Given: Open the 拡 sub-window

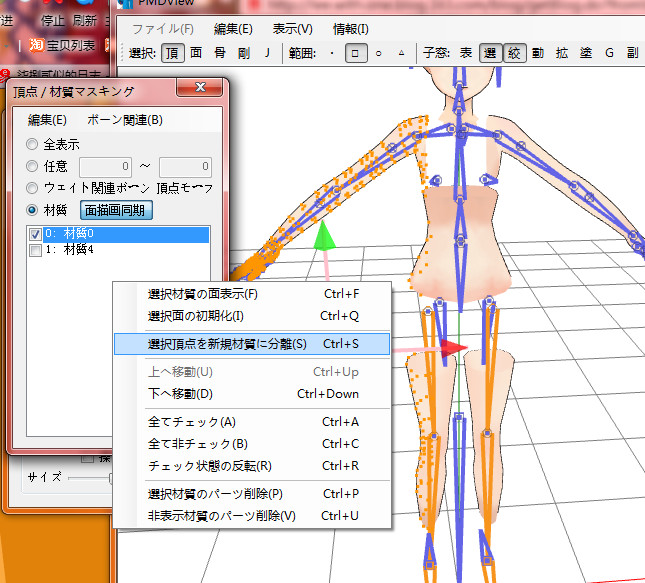Looking at the screenshot, I should [561, 53].
